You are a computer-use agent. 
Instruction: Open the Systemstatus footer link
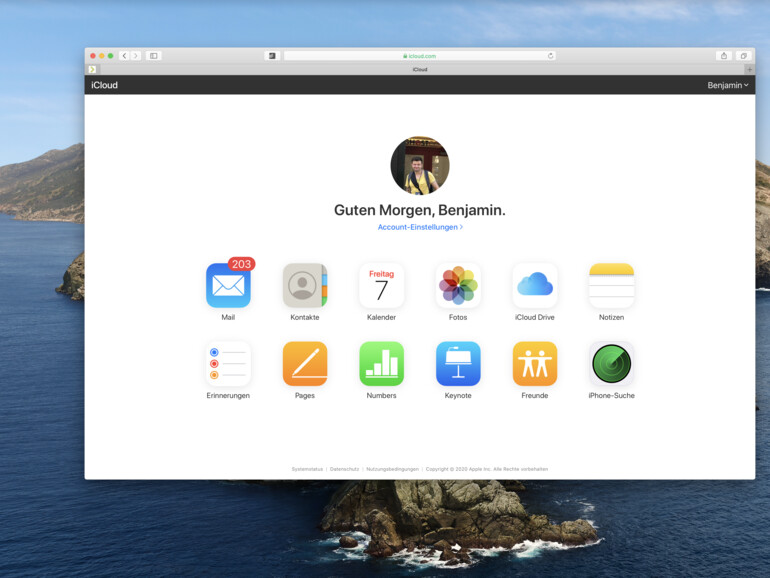307,469
